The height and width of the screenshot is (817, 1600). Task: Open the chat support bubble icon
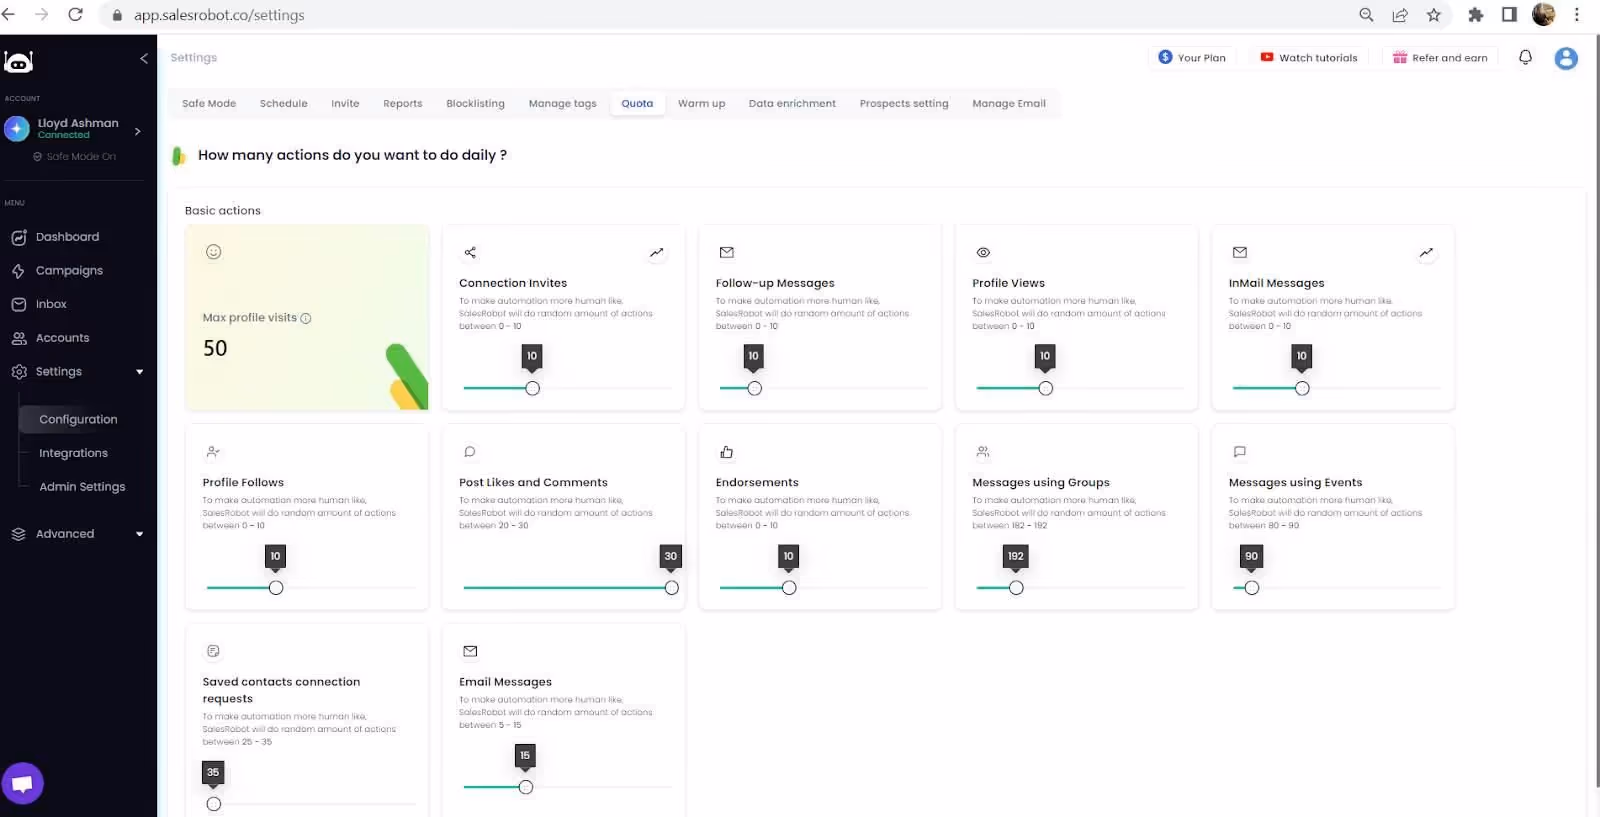(22, 783)
